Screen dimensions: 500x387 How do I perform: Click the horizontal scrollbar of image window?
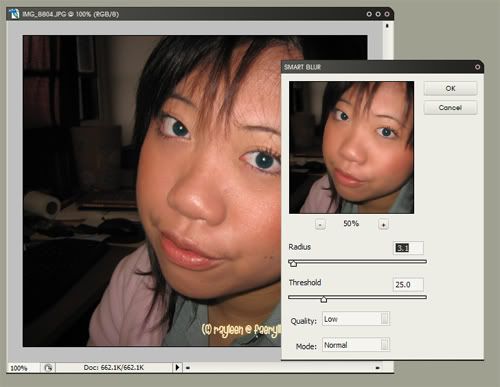tap(283, 368)
